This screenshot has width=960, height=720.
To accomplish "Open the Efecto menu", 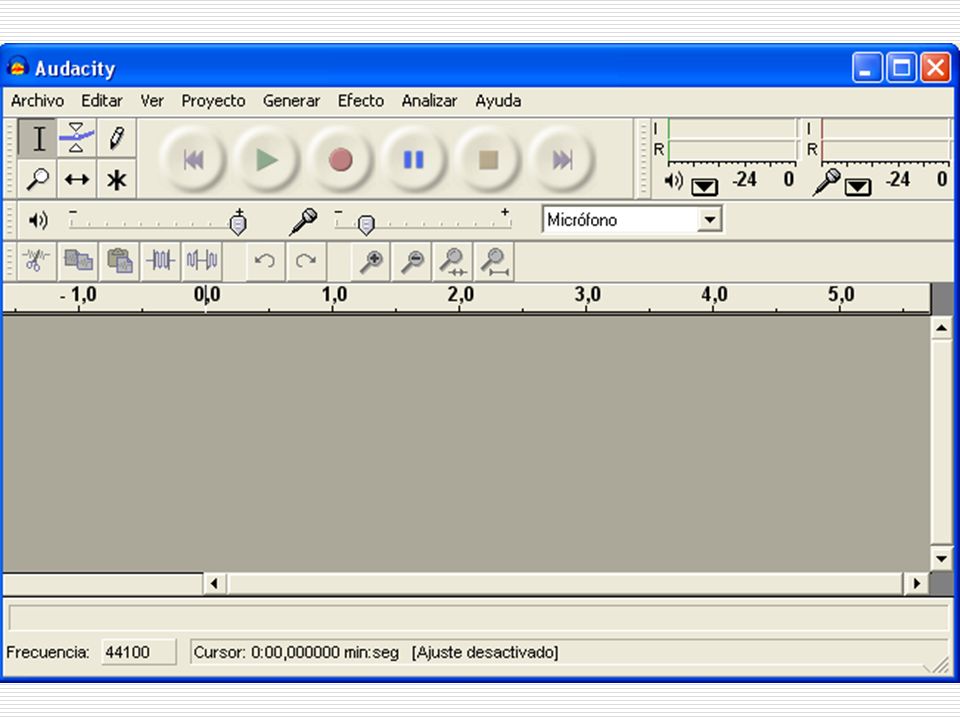I will click(361, 100).
